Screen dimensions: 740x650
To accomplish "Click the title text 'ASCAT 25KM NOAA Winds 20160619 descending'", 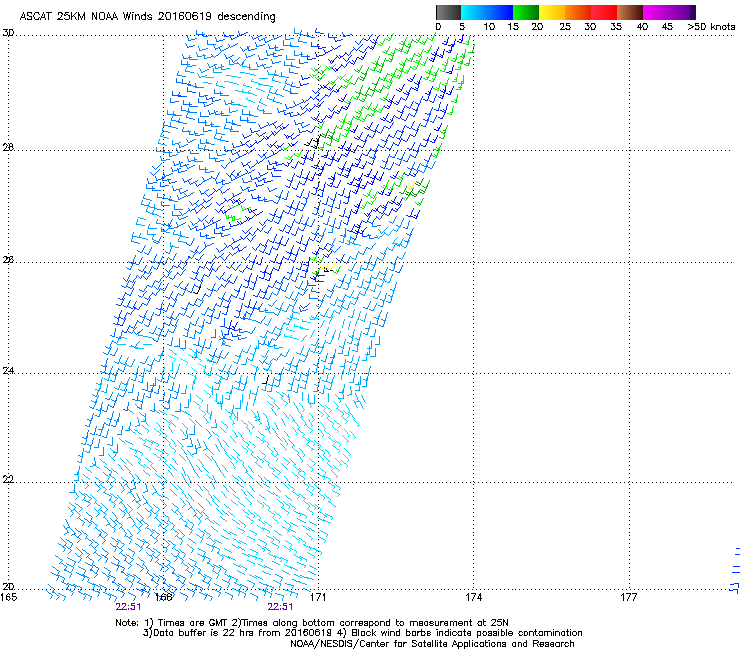I will (147, 17).
